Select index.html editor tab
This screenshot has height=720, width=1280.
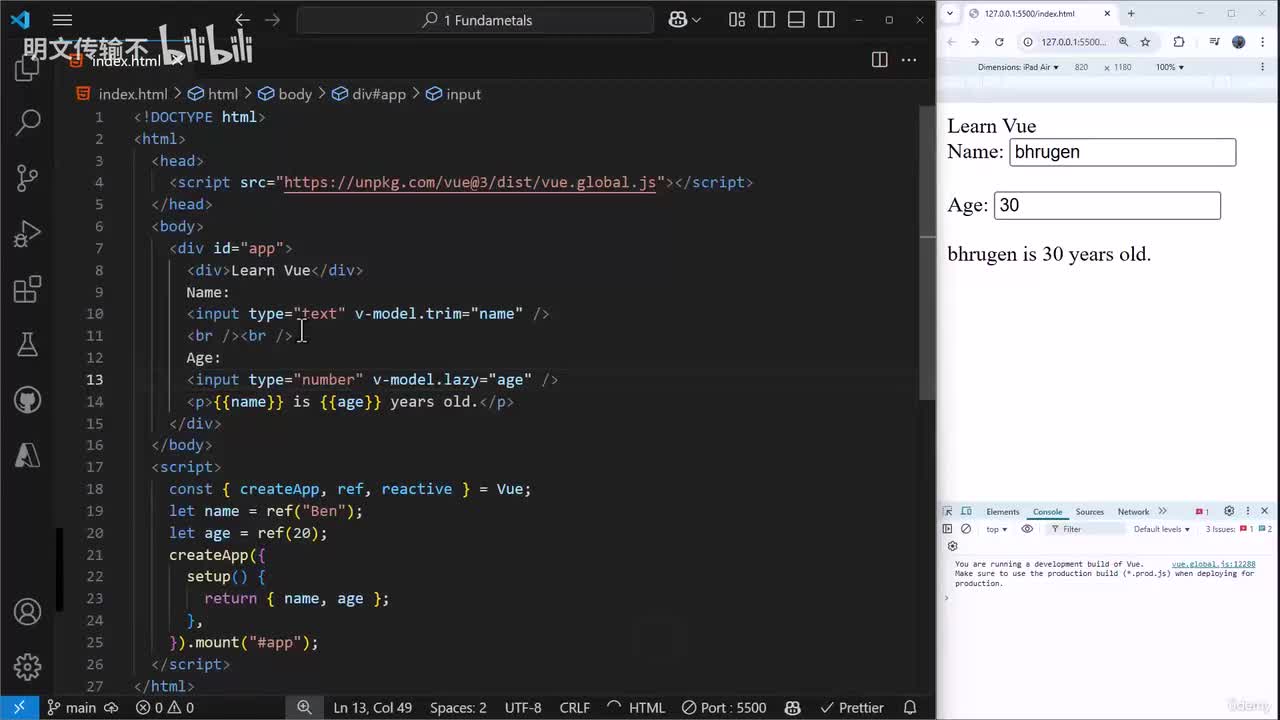coord(128,60)
